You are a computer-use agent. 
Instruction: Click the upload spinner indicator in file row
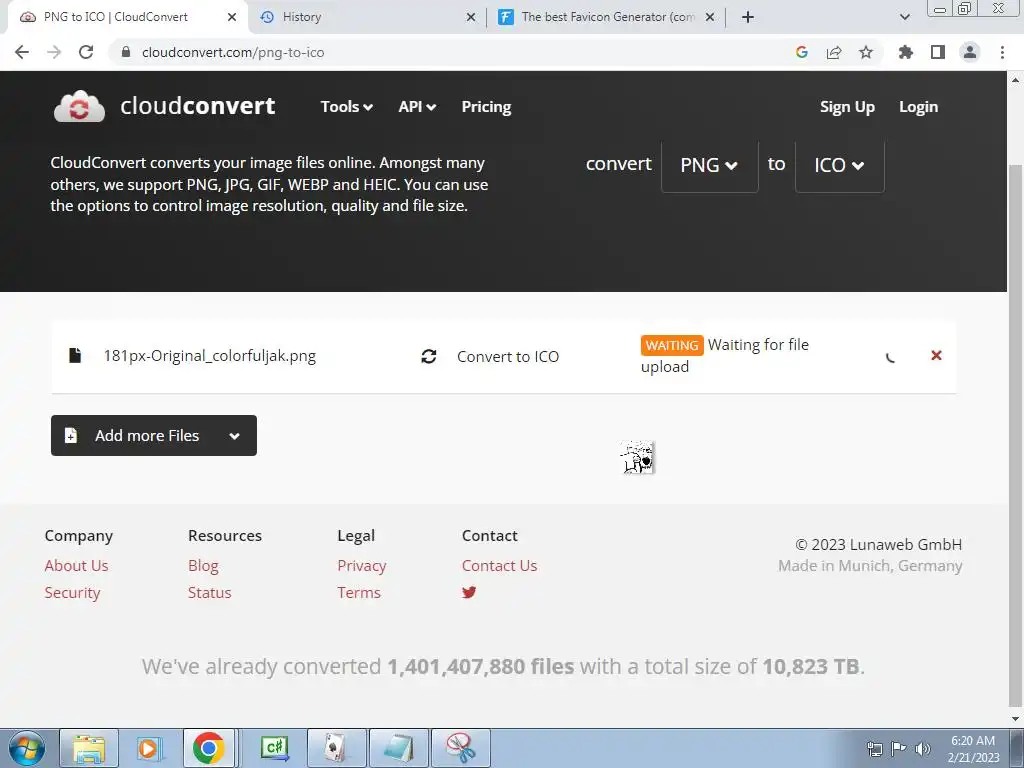(890, 357)
